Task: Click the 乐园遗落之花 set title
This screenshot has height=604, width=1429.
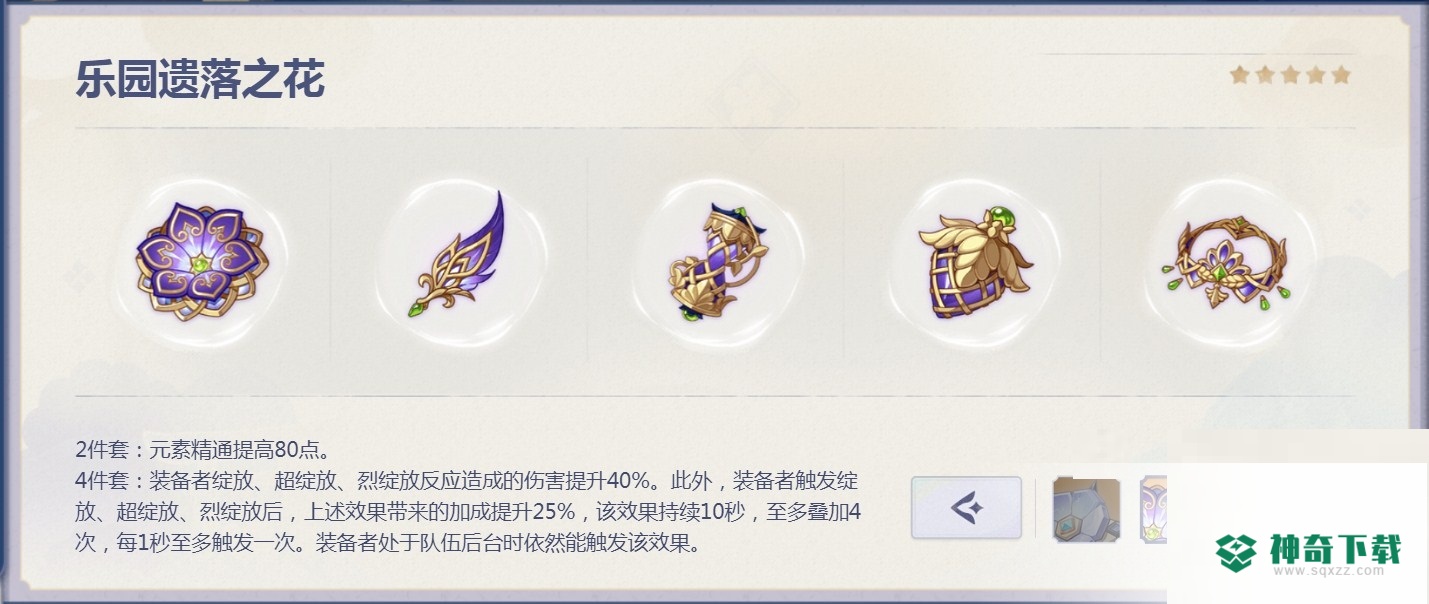Action: pyautogui.click(x=200, y=80)
